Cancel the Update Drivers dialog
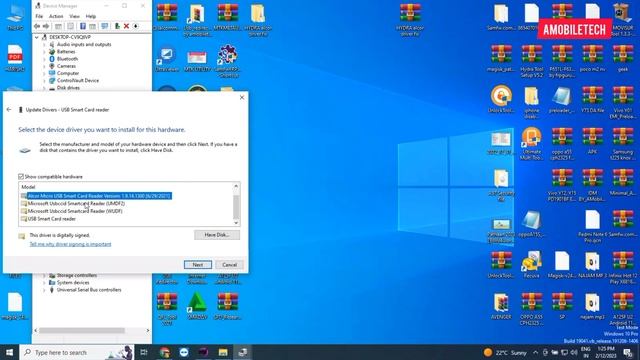The image size is (640, 360). pos(229,264)
